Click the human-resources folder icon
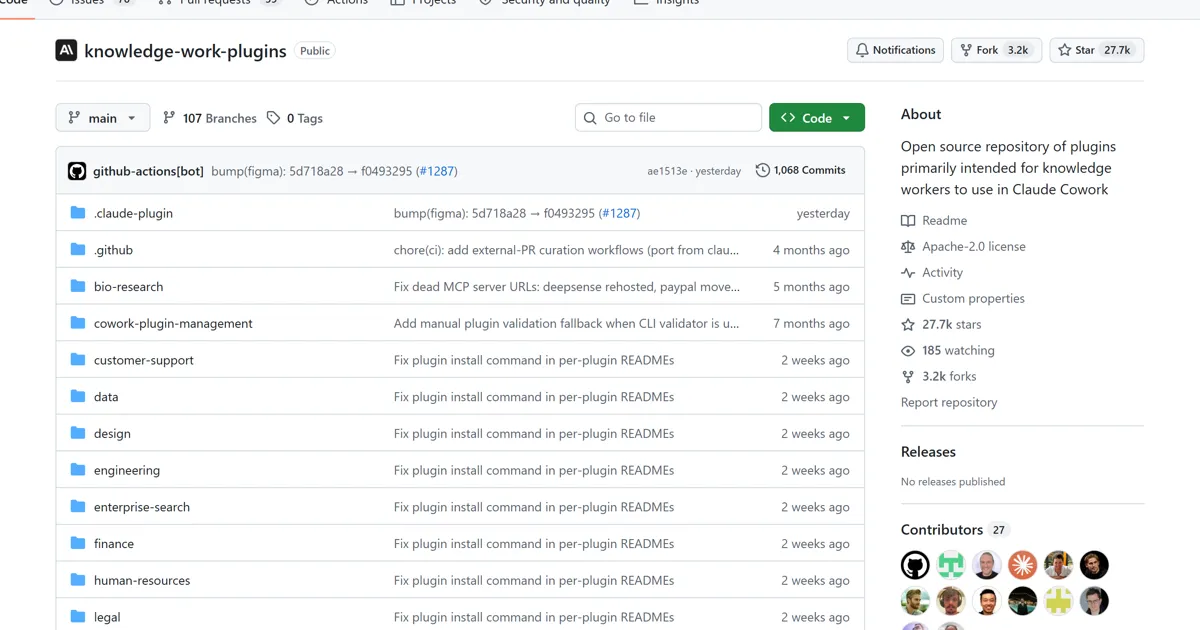Image resolution: width=1200 pixels, height=630 pixels. click(x=78, y=581)
